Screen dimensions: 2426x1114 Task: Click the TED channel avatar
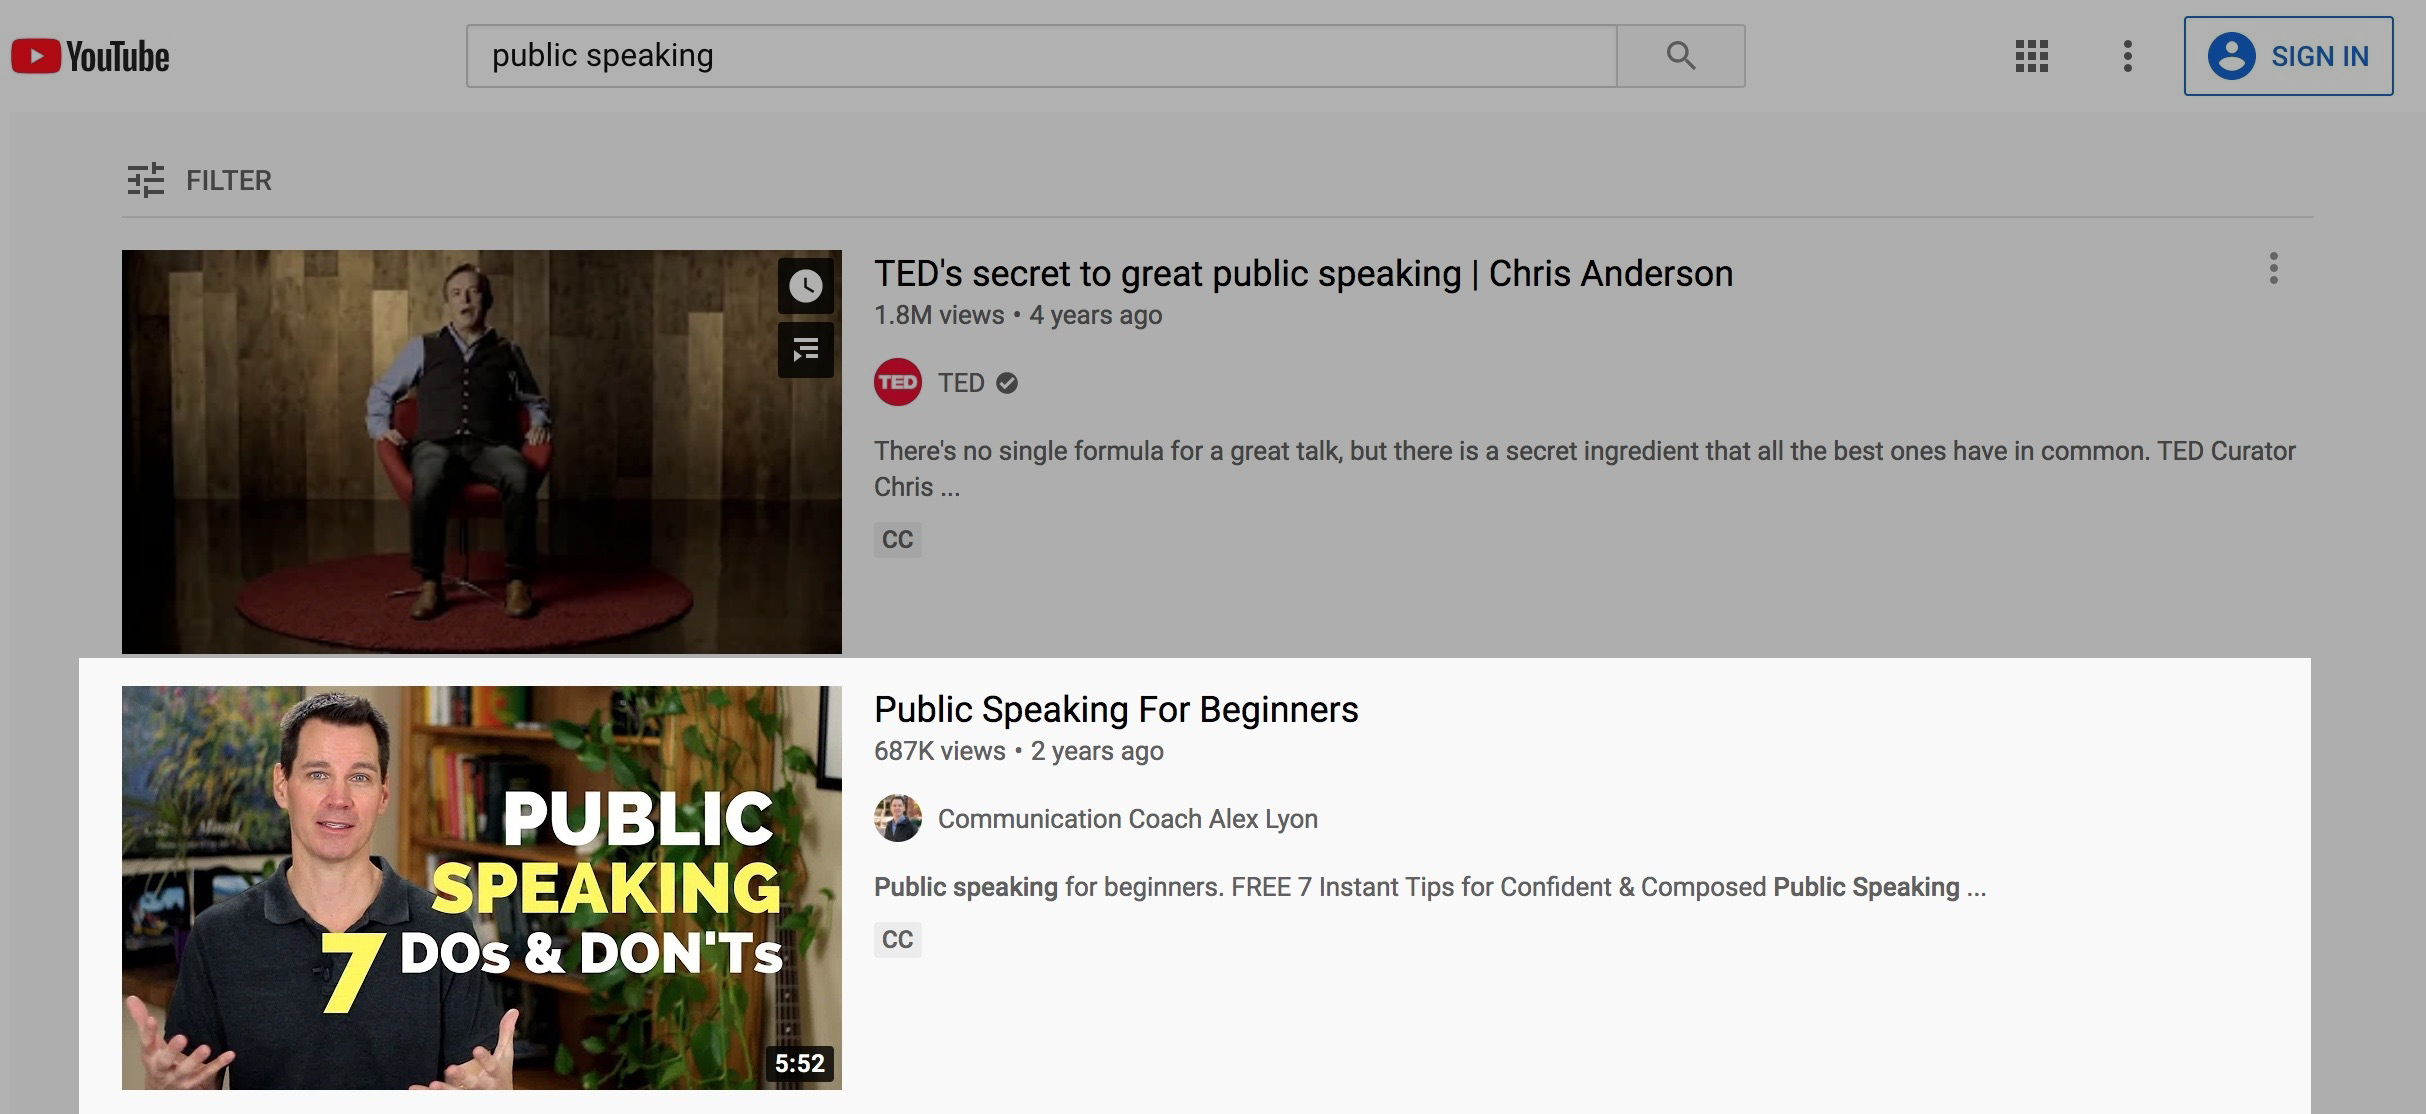coord(897,382)
